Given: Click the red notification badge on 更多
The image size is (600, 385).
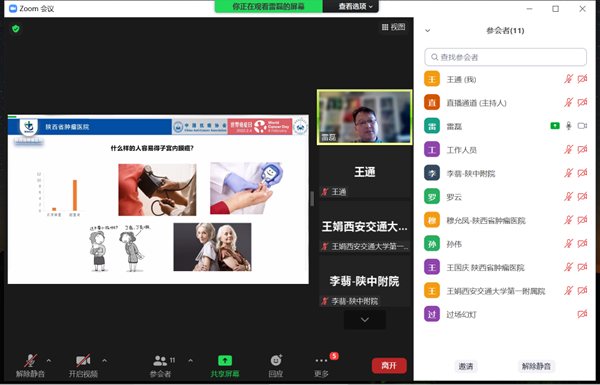Looking at the screenshot, I should [x=334, y=356].
